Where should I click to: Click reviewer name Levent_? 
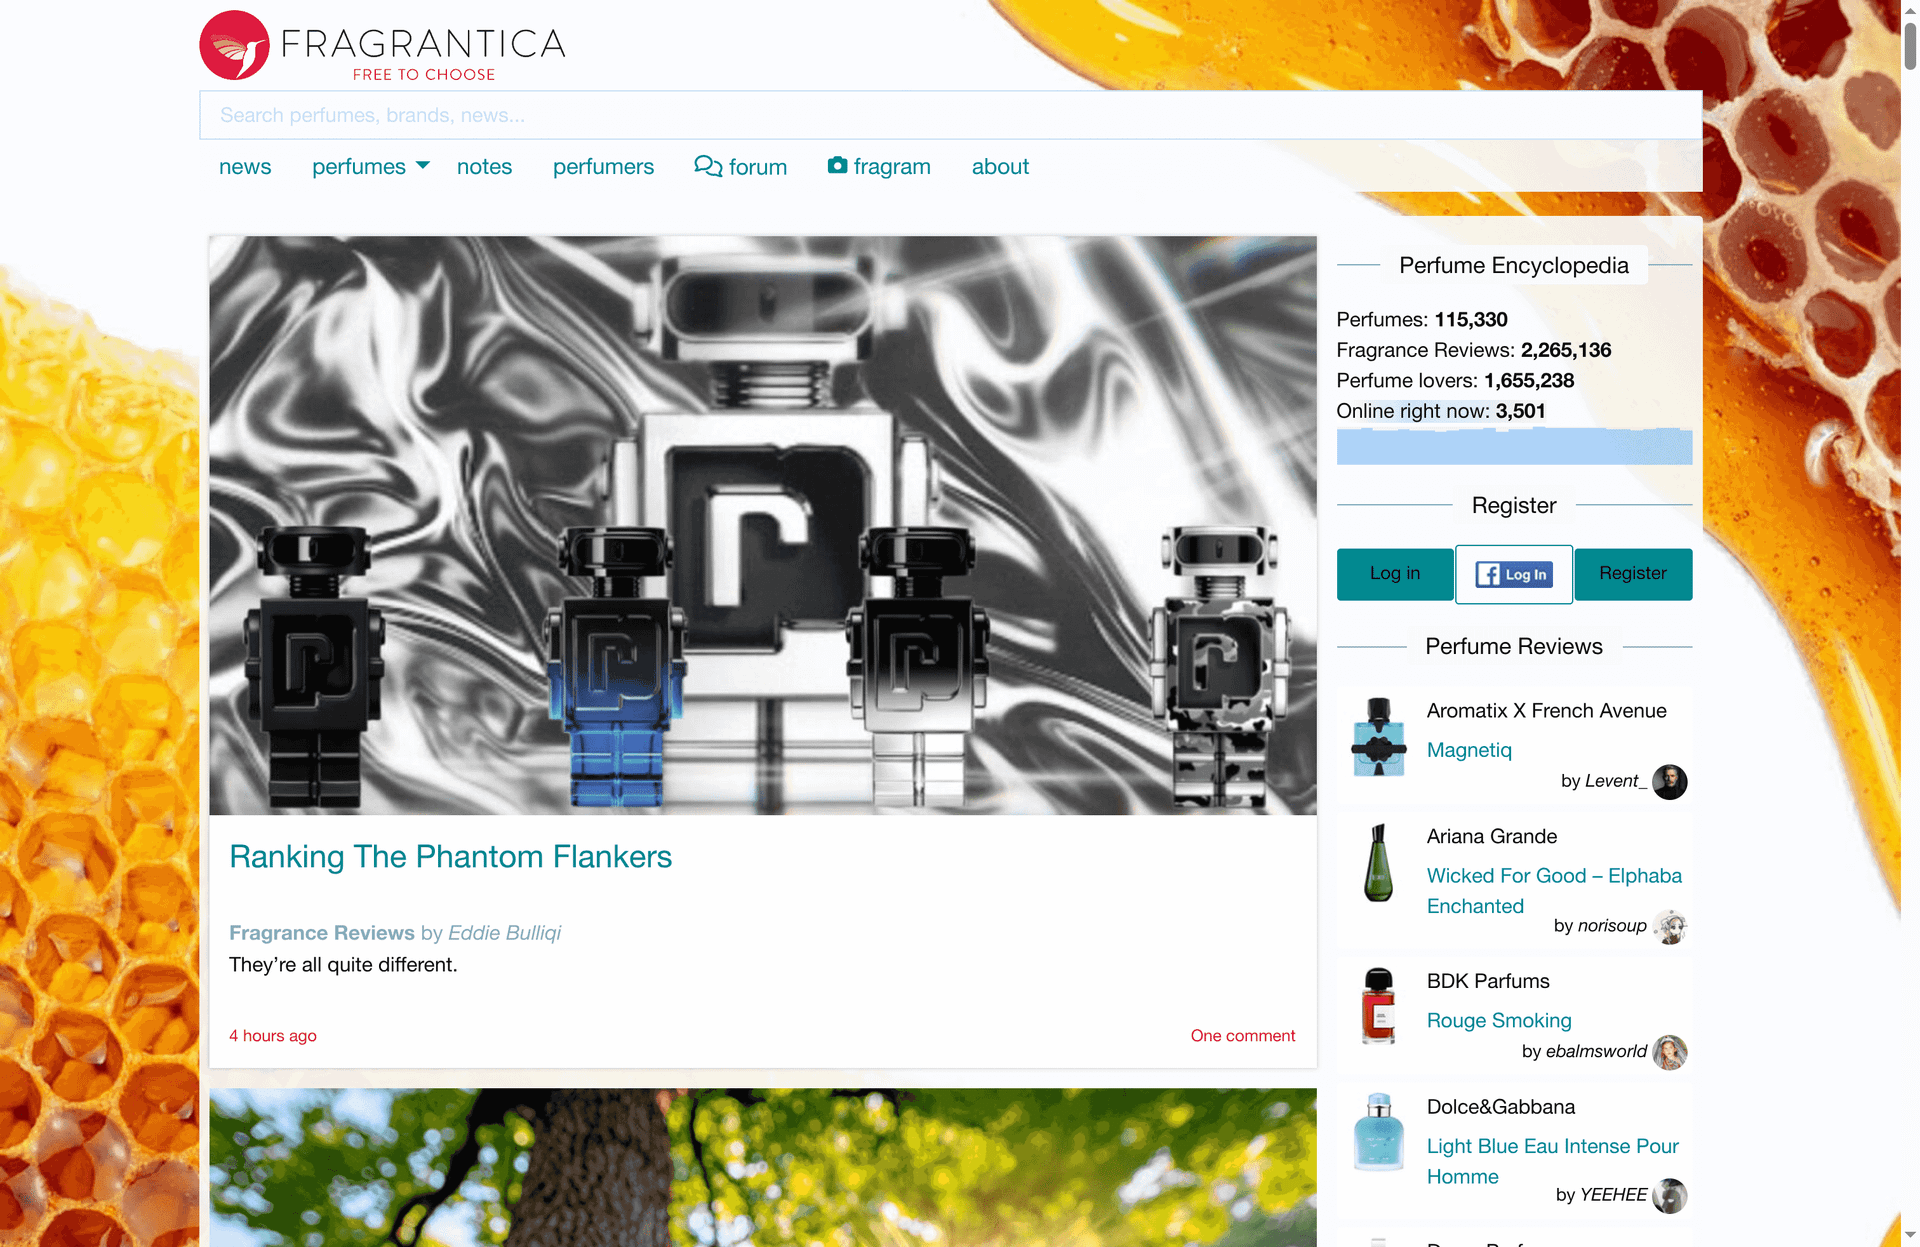[1616, 781]
